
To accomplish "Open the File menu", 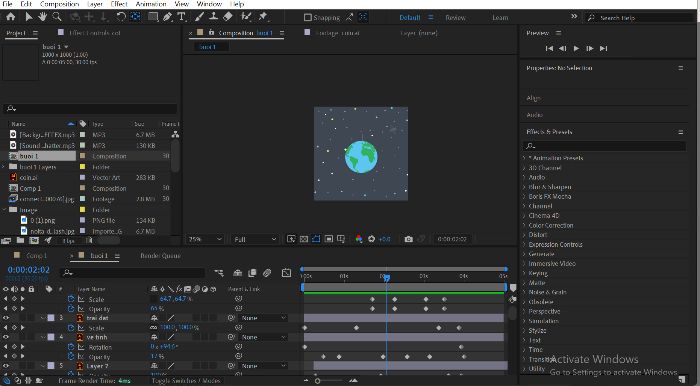I will click(x=7, y=4).
